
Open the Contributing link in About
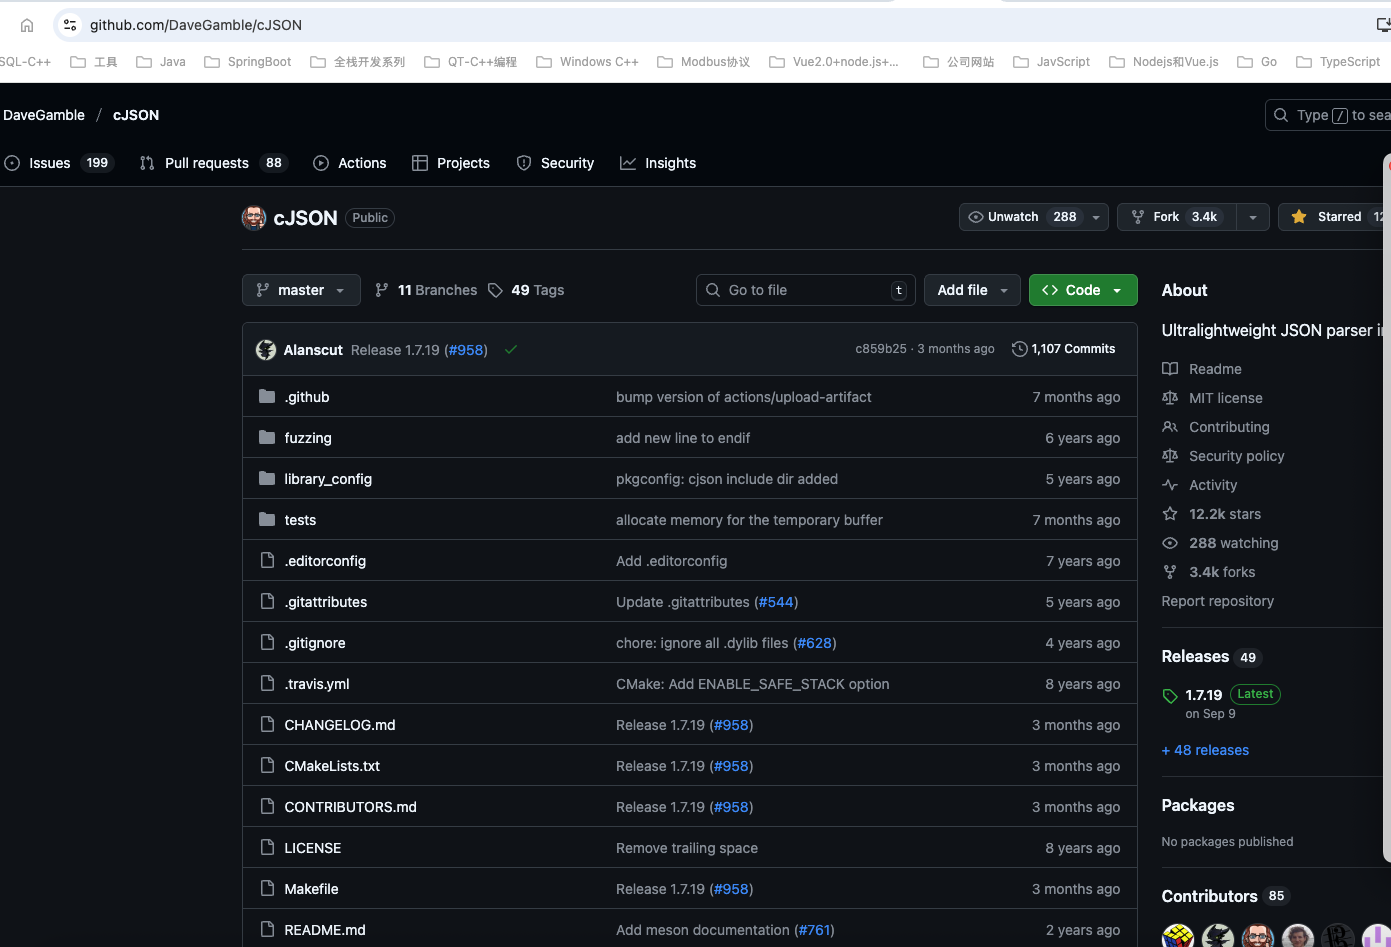pos(1229,427)
